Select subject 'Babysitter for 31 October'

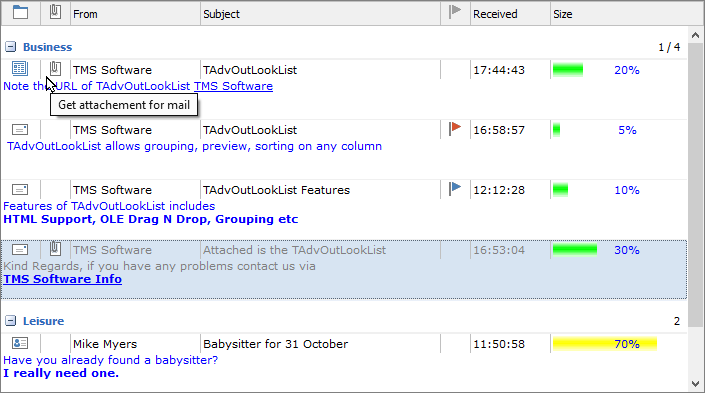click(x=276, y=344)
